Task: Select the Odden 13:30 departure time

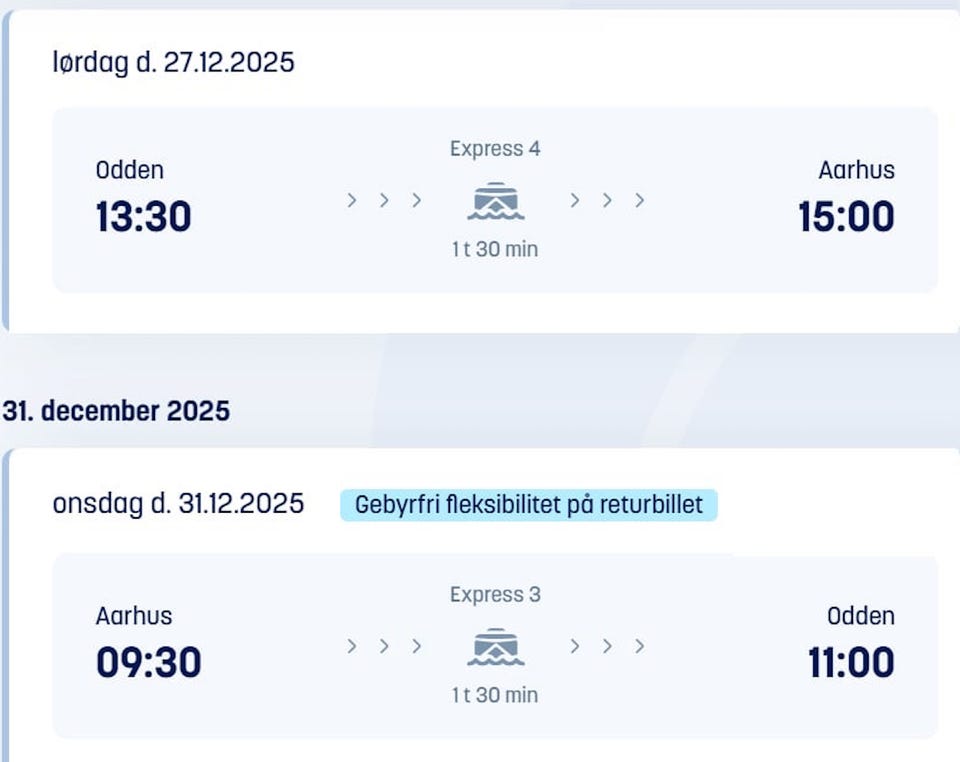Action: [143, 217]
